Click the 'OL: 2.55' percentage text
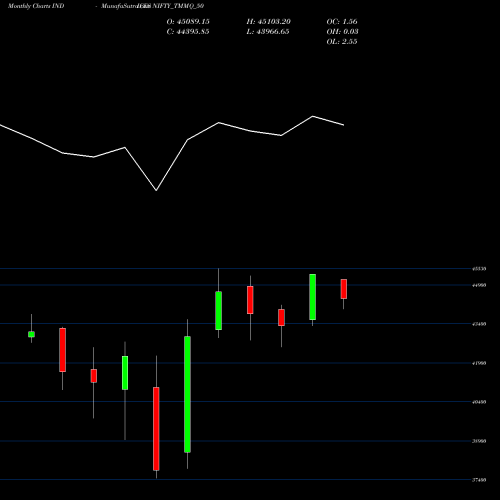Screen dimensions: 500x500 342,41
